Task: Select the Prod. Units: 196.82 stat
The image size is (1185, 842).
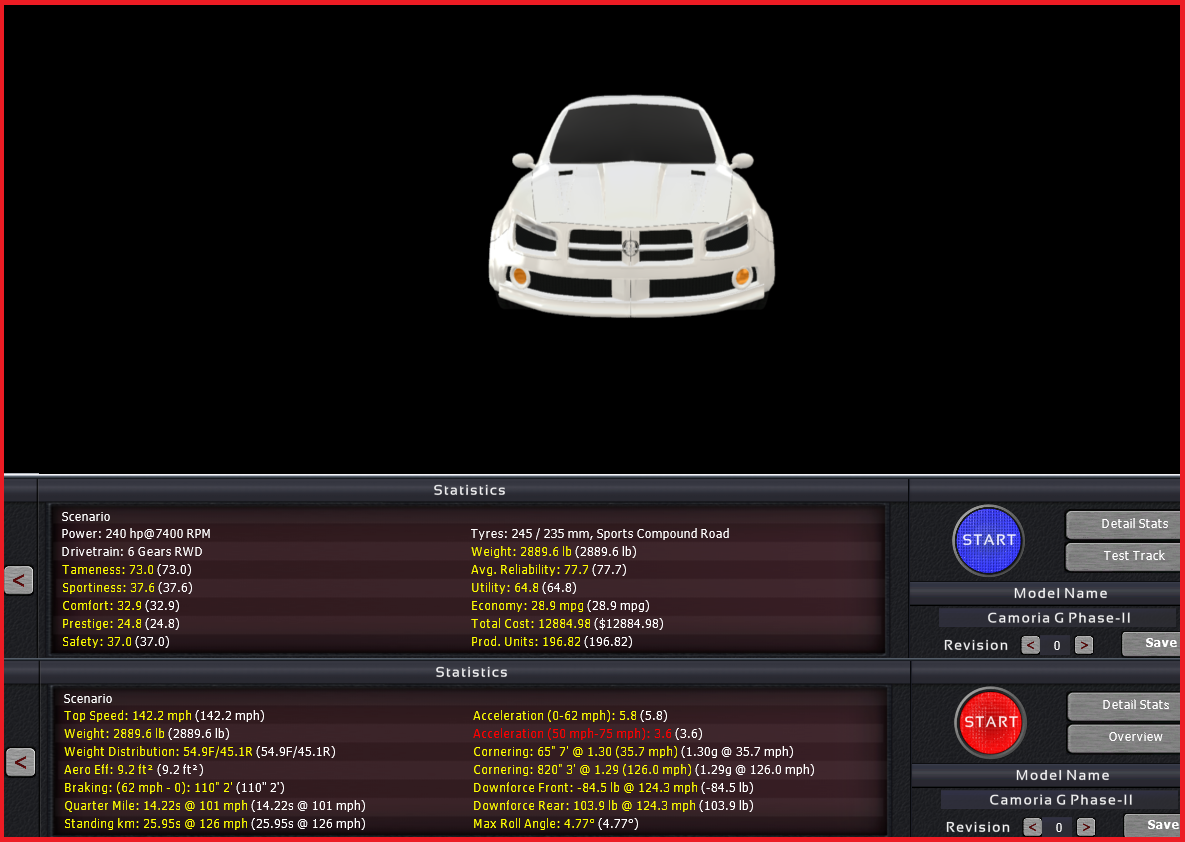Action: pyautogui.click(x=552, y=642)
